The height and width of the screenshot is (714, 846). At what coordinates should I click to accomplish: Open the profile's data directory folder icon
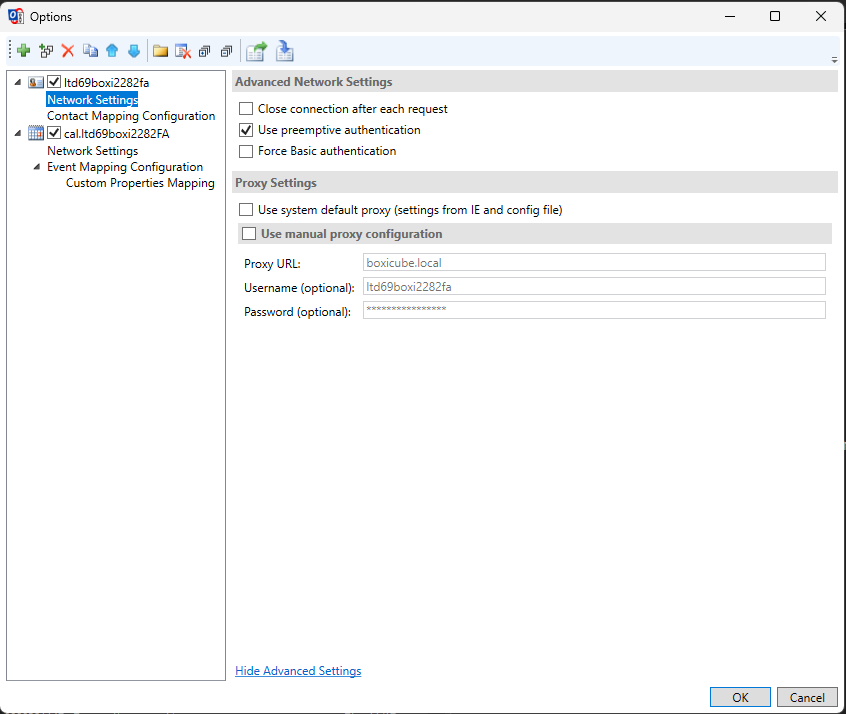point(160,51)
